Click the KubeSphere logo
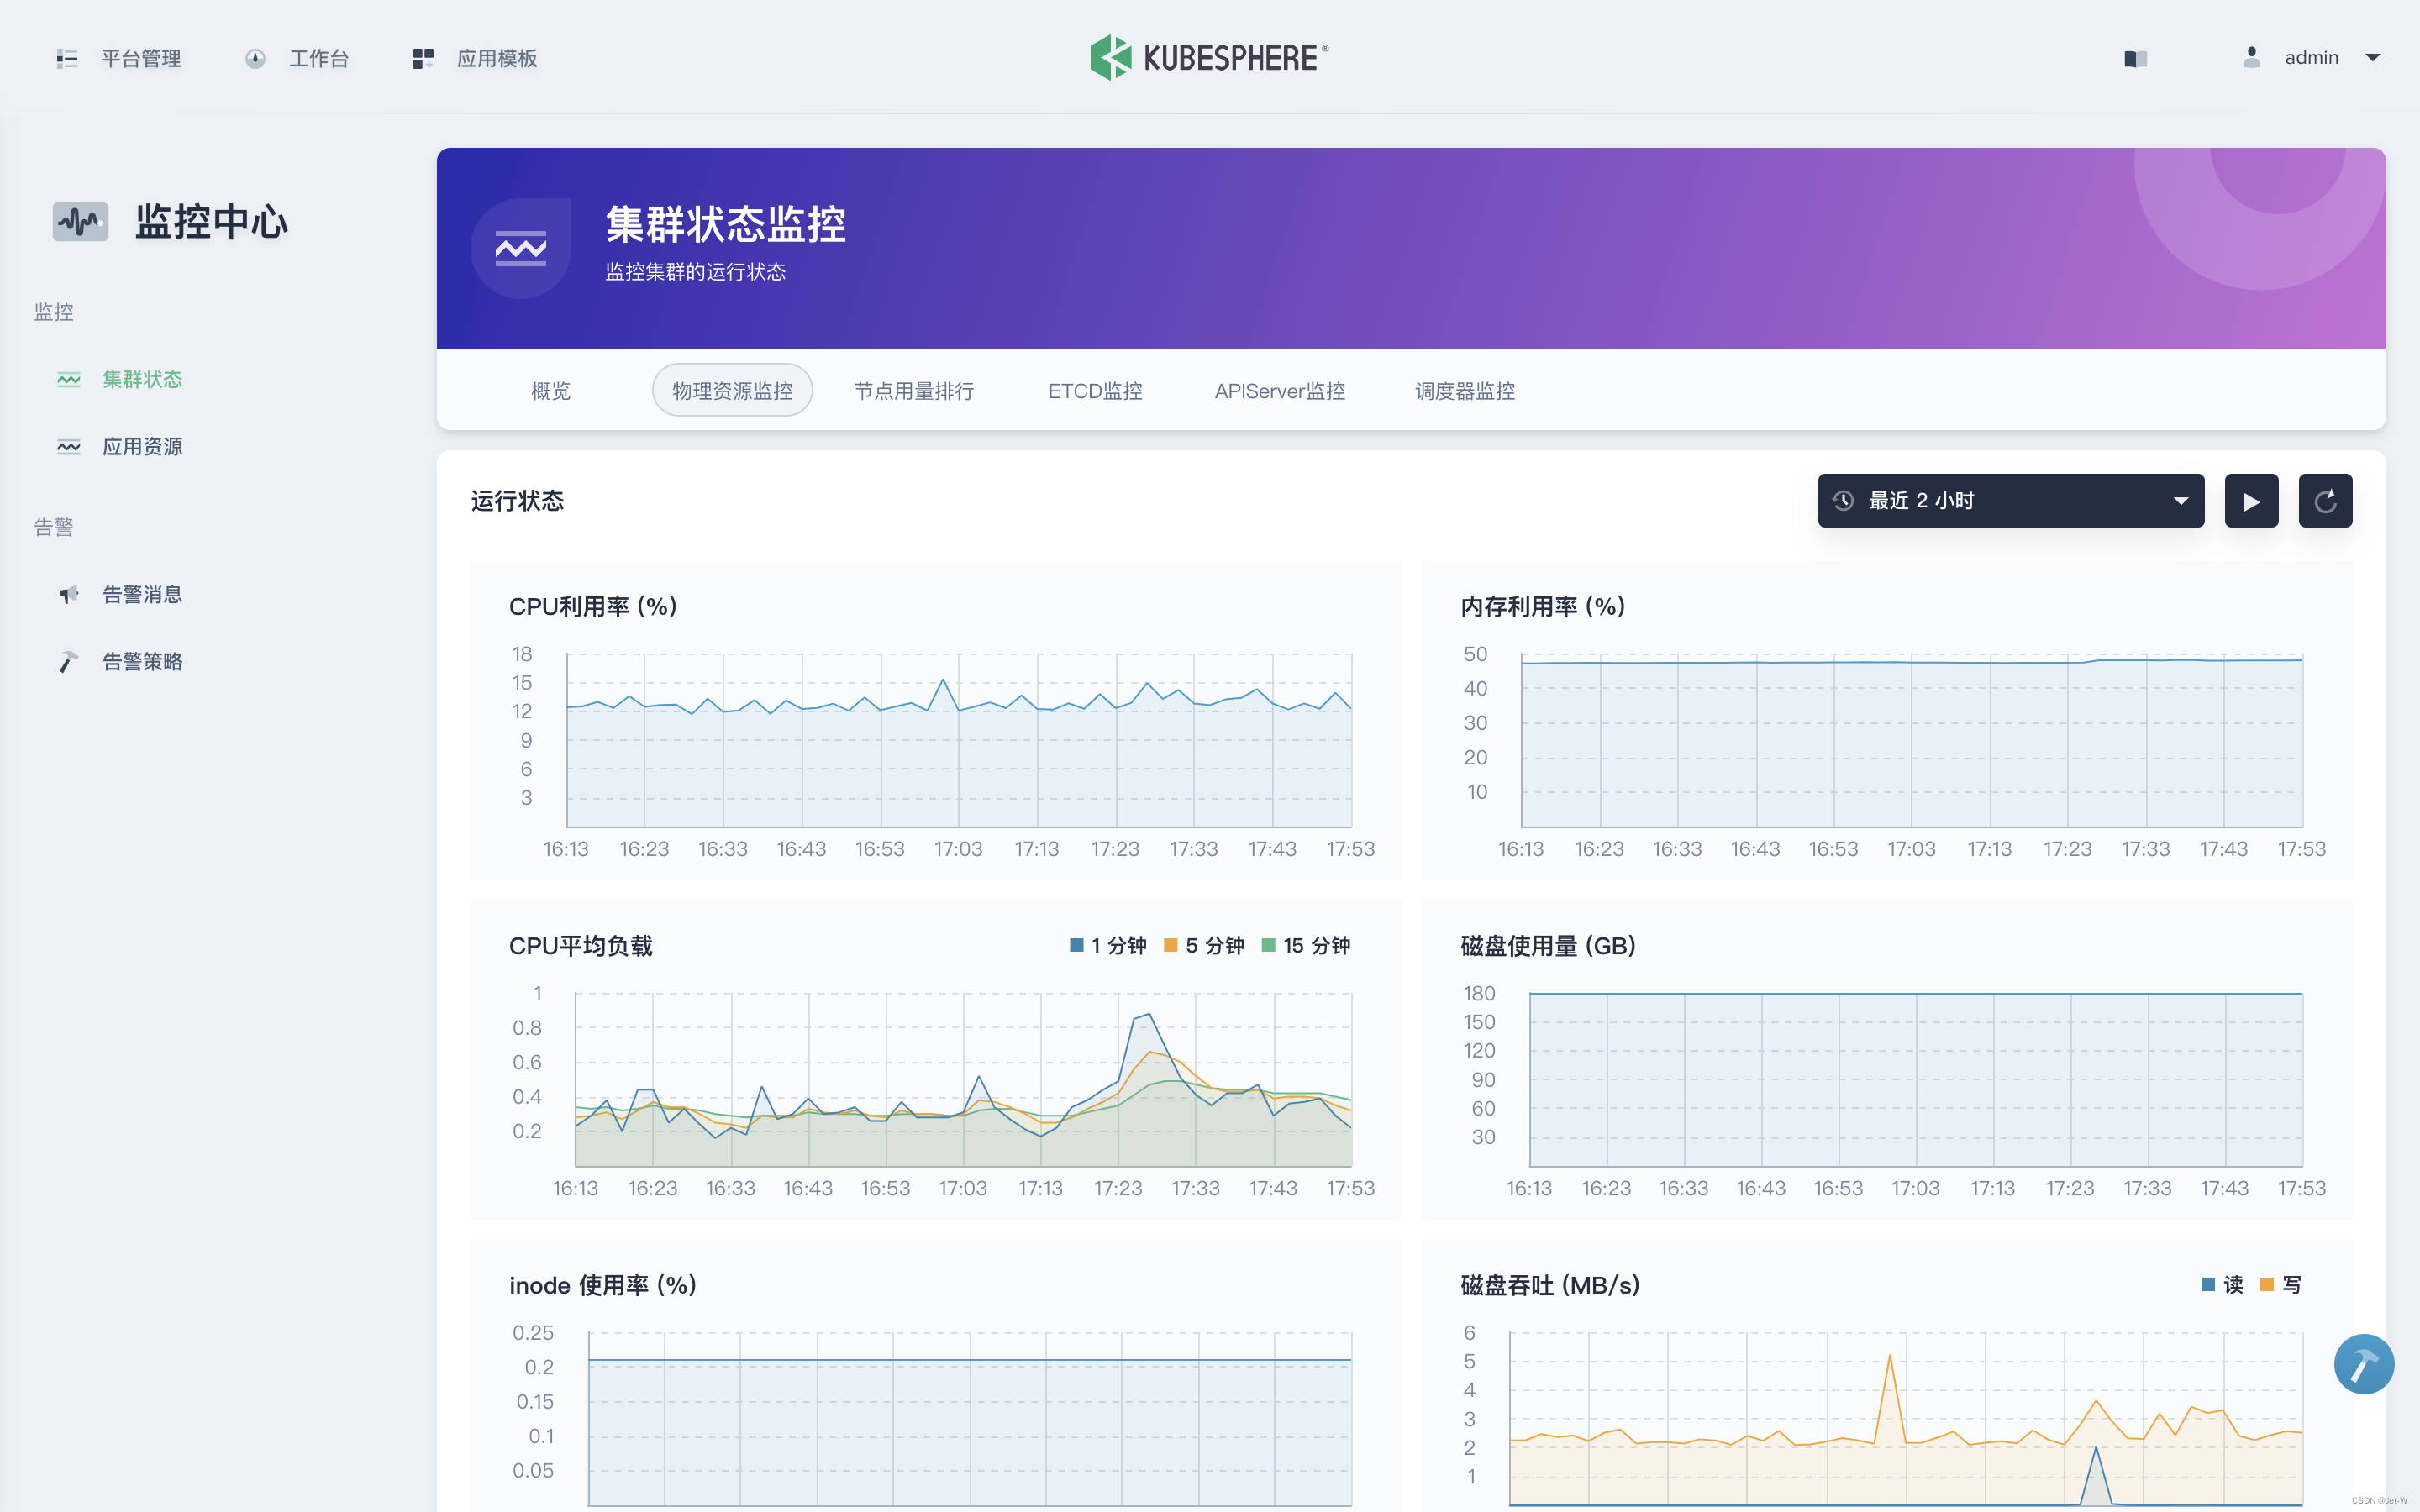Image resolution: width=2420 pixels, height=1512 pixels. point(1208,57)
